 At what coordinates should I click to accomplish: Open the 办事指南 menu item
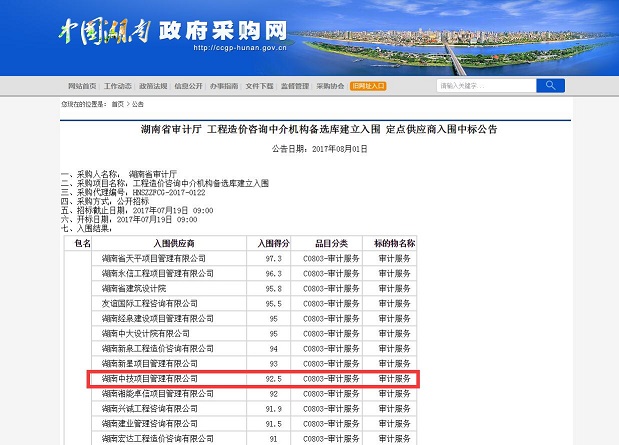coord(224,86)
